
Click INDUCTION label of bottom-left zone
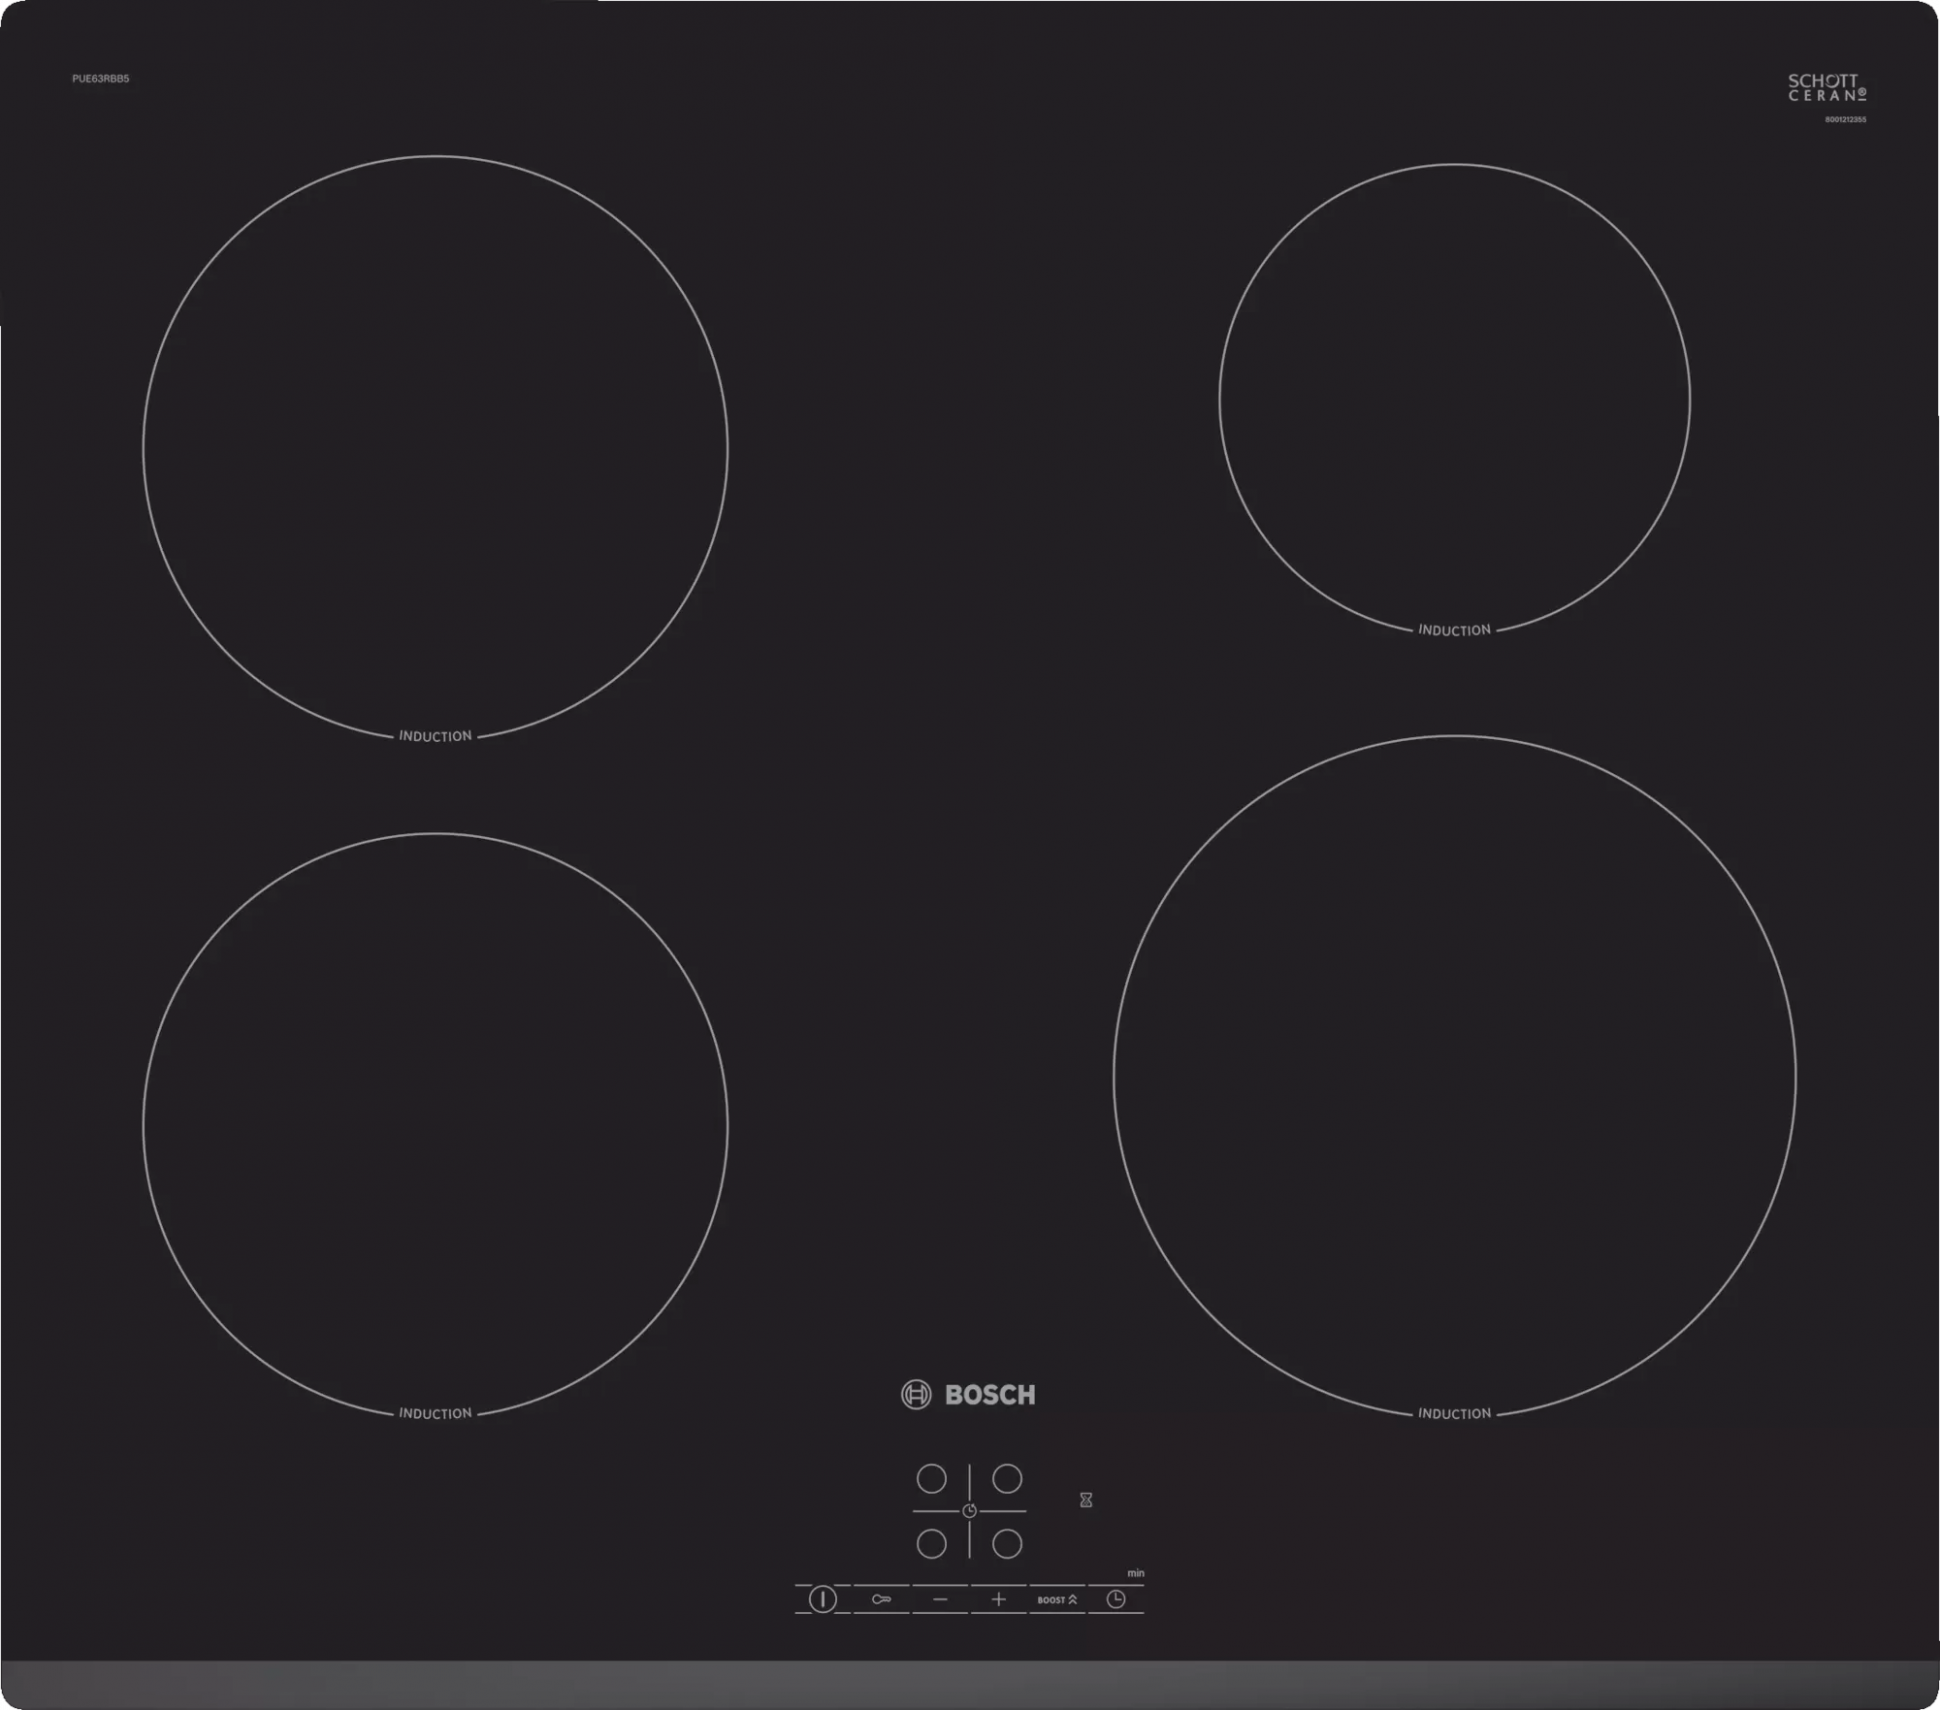click(x=435, y=1413)
